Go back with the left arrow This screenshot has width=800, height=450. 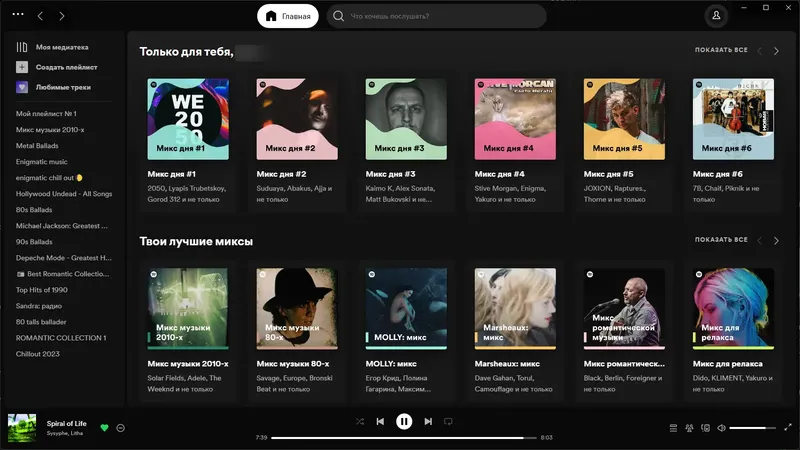40,16
